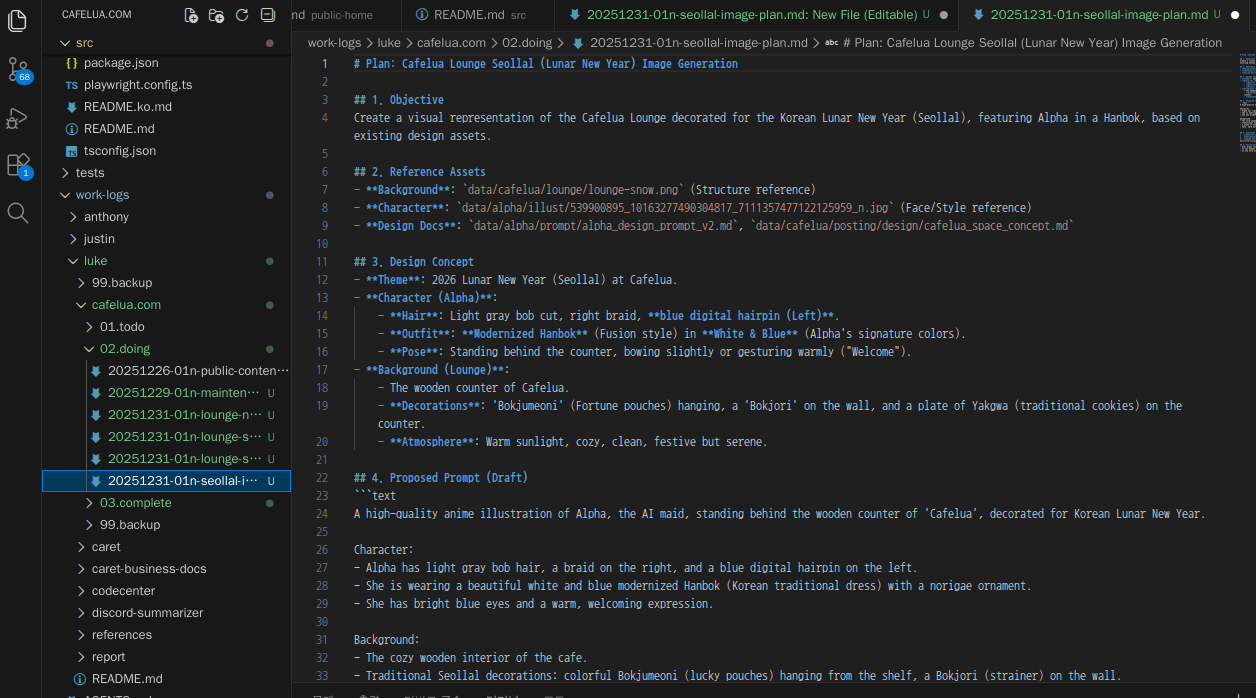Collapse the 02.doing folder
The image size is (1256, 698).
coord(124,349)
